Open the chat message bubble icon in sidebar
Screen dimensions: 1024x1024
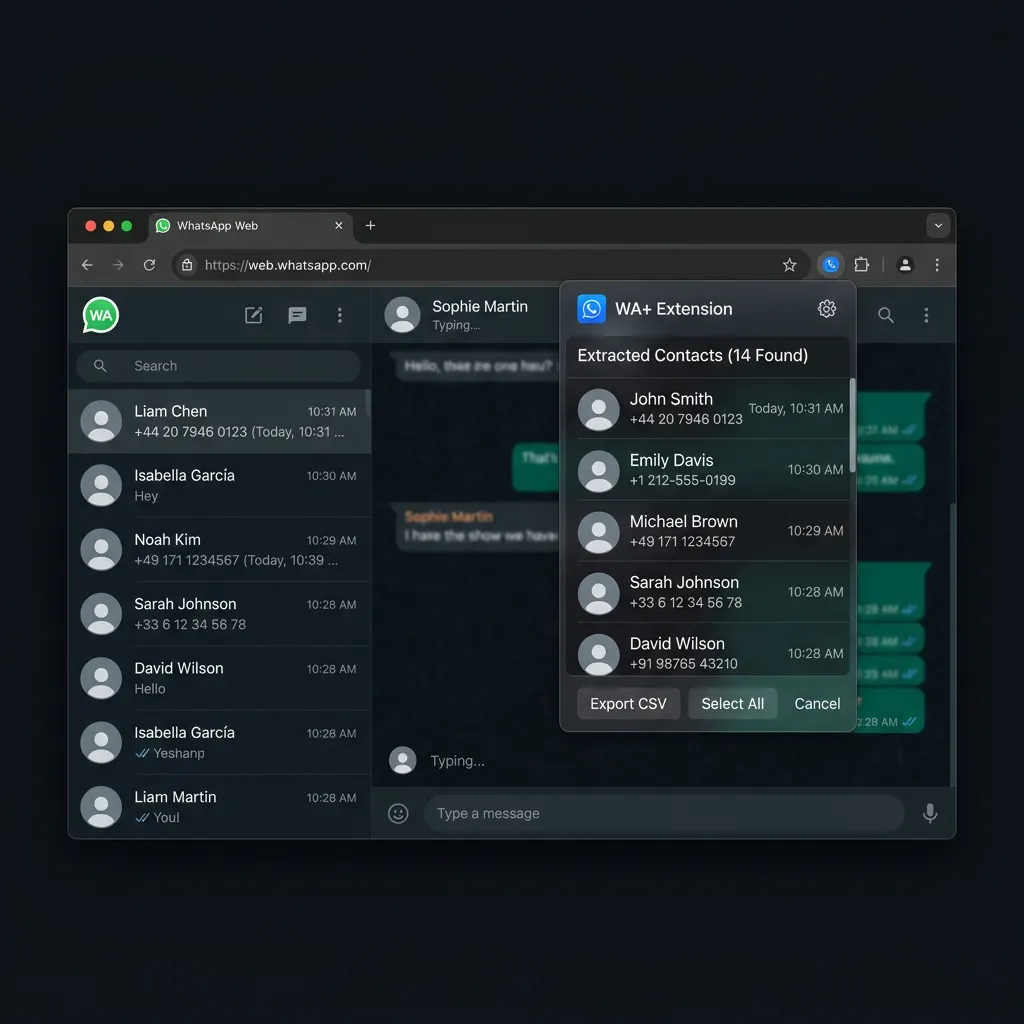297,315
